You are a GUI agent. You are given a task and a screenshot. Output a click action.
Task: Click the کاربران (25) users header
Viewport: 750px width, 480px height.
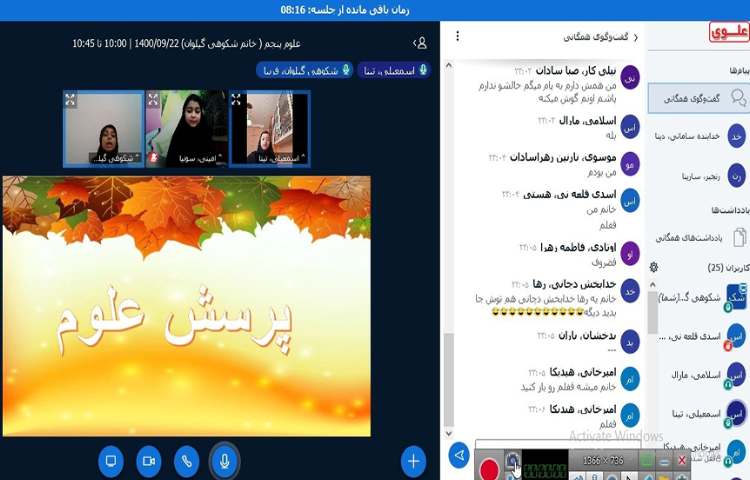pos(728,267)
